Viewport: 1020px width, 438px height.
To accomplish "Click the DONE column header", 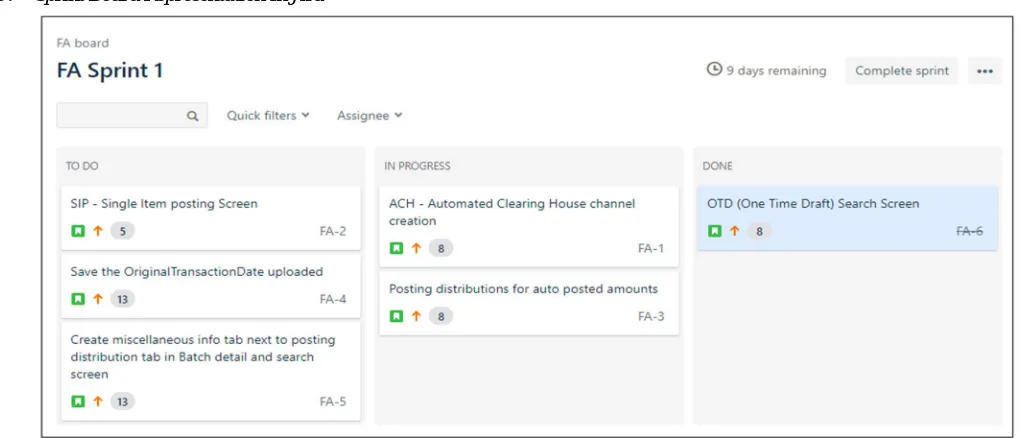I will (718, 166).
